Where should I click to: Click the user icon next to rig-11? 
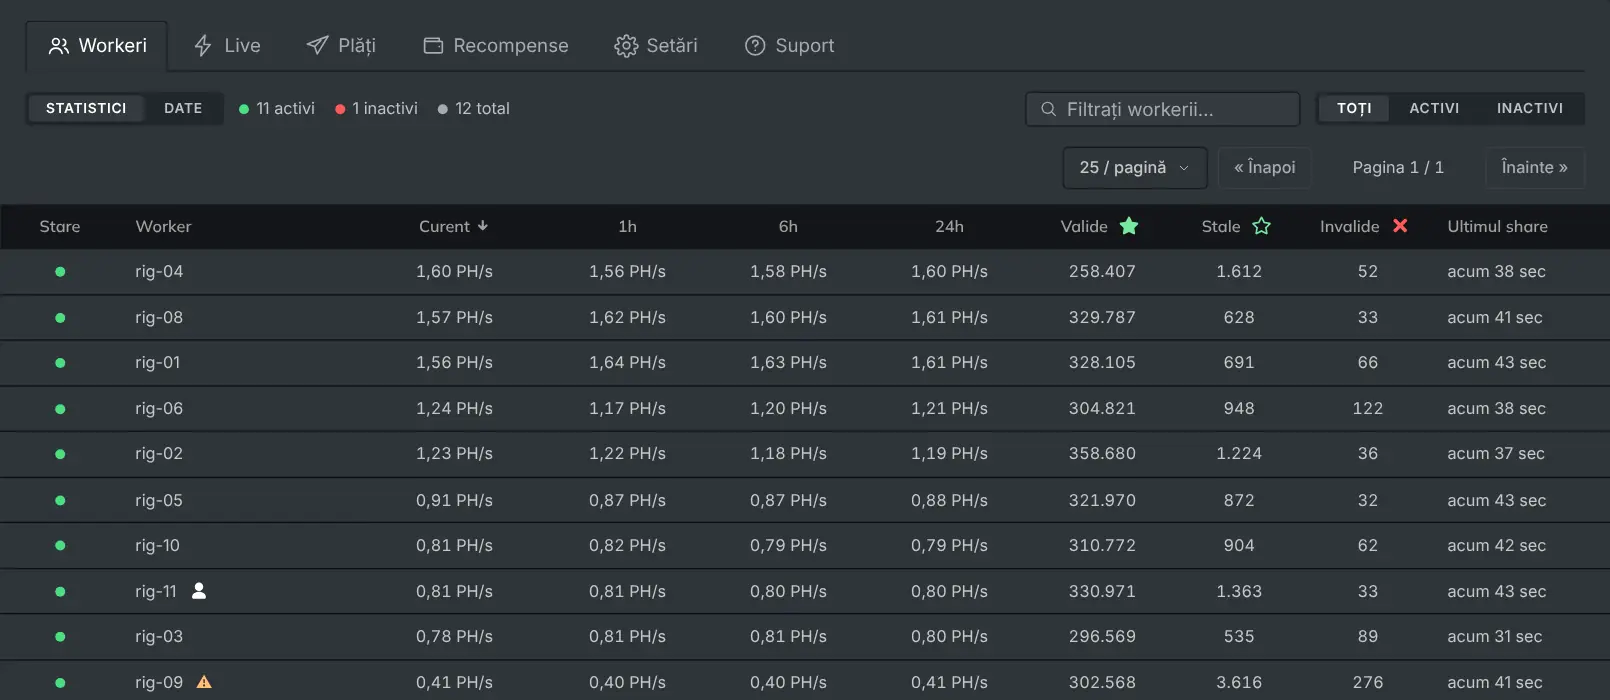199,591
